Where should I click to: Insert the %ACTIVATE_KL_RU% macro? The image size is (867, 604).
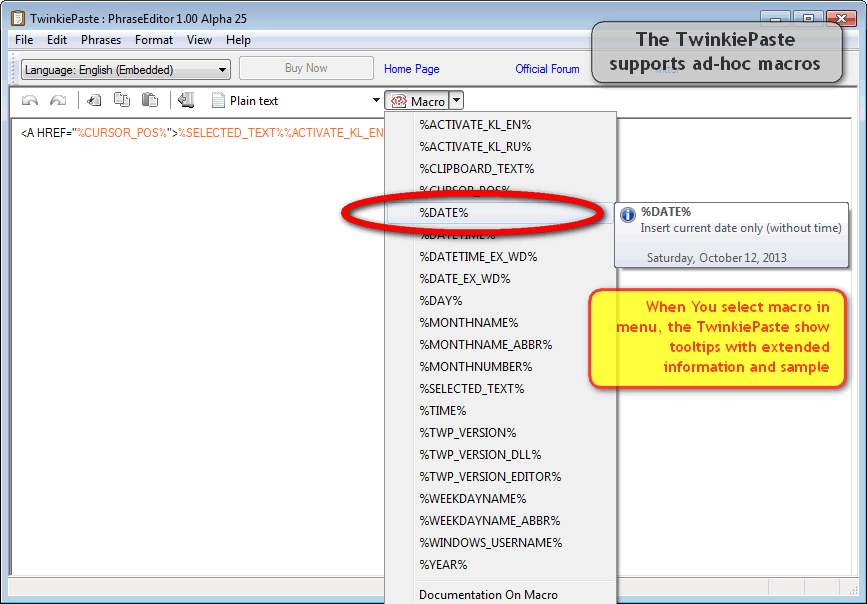pyautogui.click(x=500, y=147)
